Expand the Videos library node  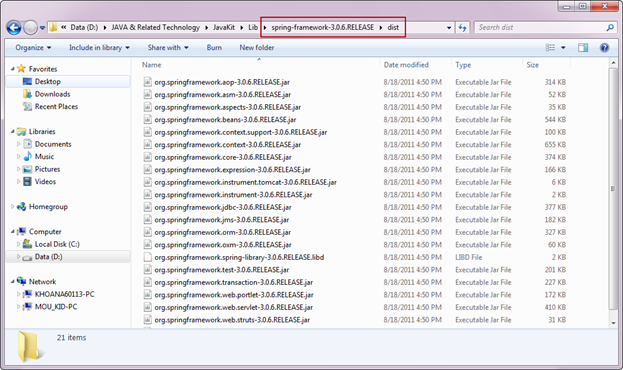[x=18, y=182]
